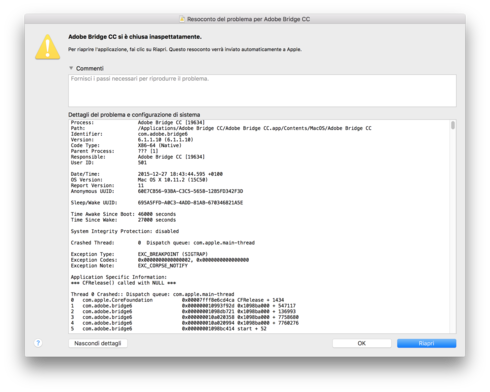
Task: Collapse the Commenti disclosure triangle
Action: [71, 68]
